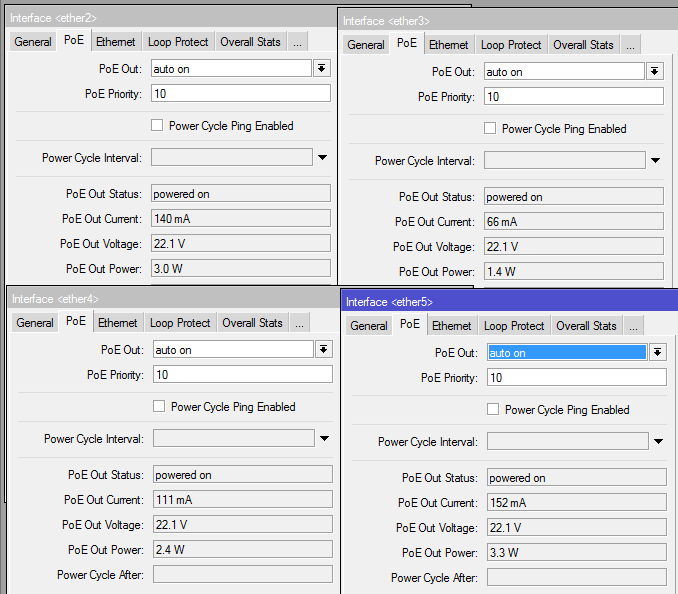Expand Power Cycle Interval in ether4 window
Screen dimensions: 678x594
[324, 438]
